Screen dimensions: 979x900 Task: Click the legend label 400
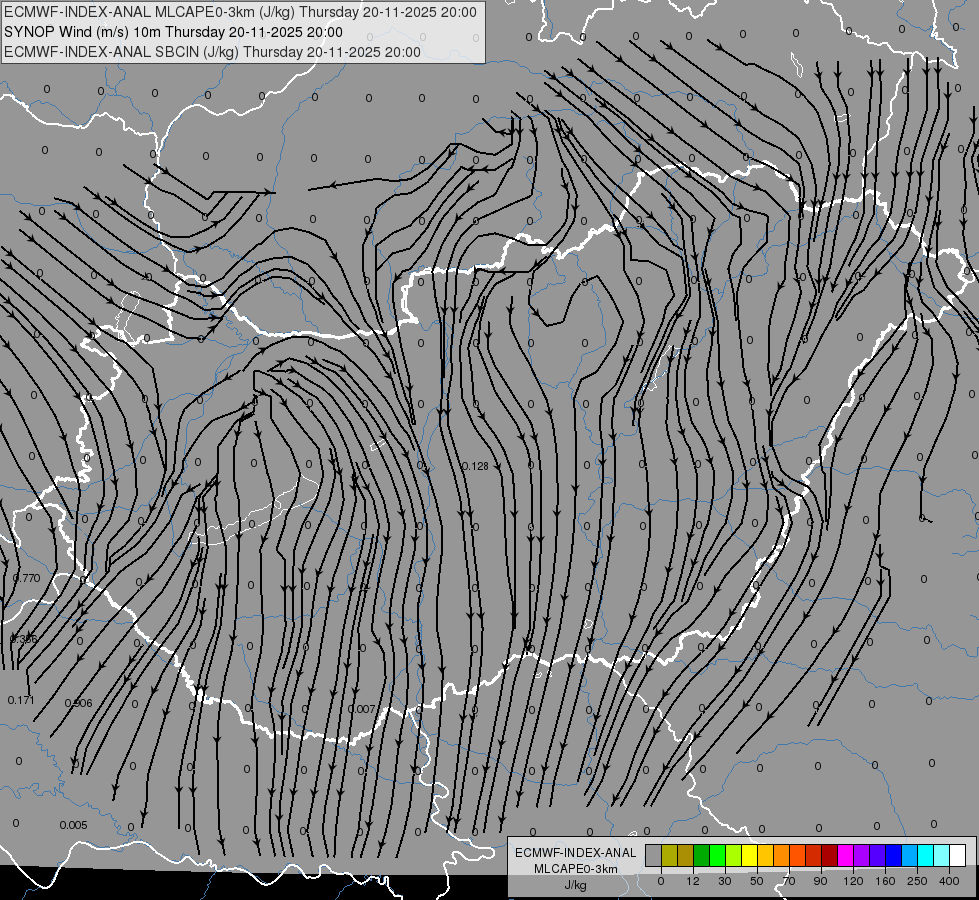949,881
